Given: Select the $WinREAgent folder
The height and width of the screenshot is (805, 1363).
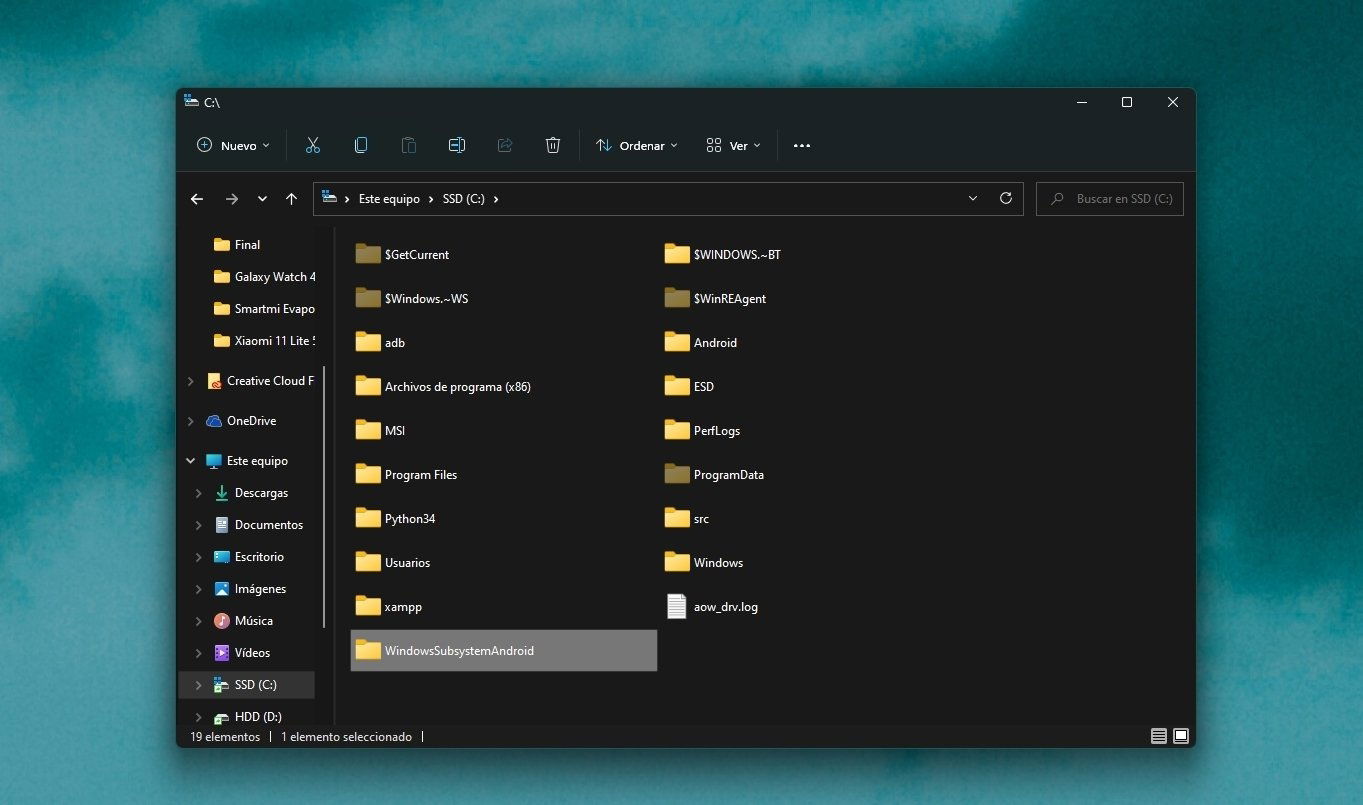Looking at the screenshot, I should (x=715, y=299).
